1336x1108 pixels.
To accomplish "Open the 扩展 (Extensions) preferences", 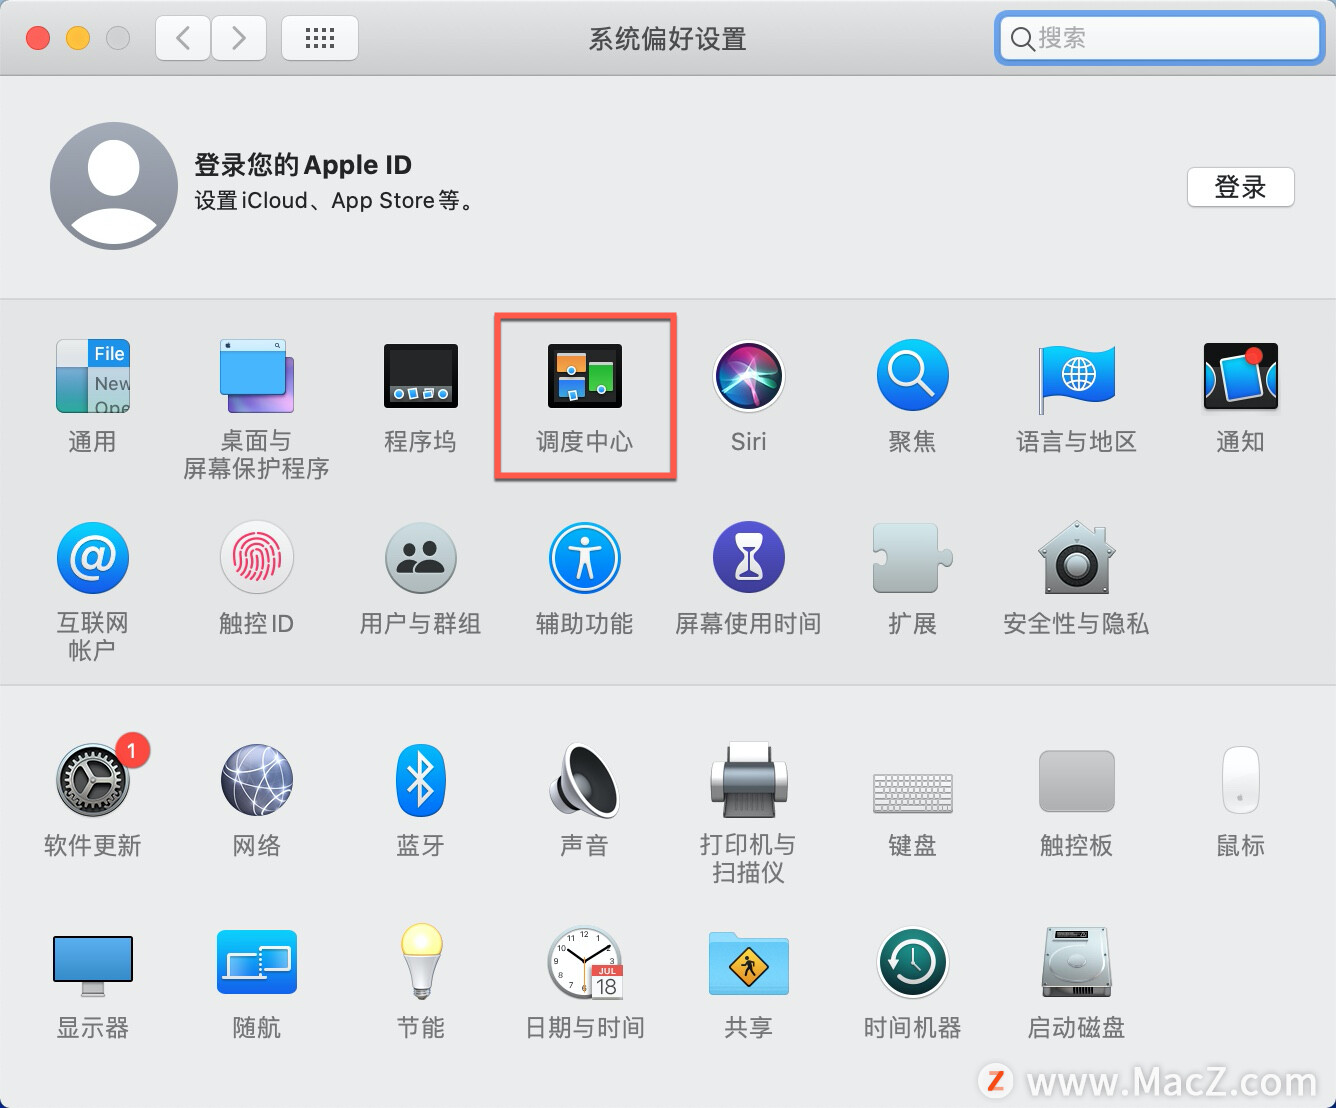I will (x=912, y=558).
